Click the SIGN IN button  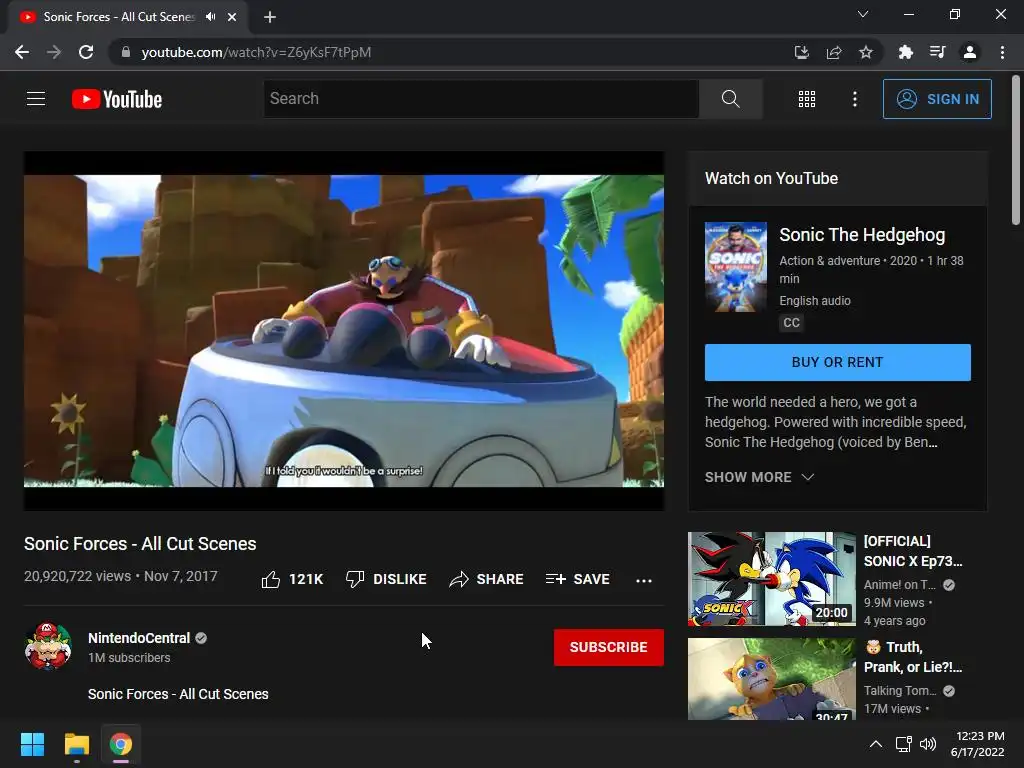(x=936, y=99)
